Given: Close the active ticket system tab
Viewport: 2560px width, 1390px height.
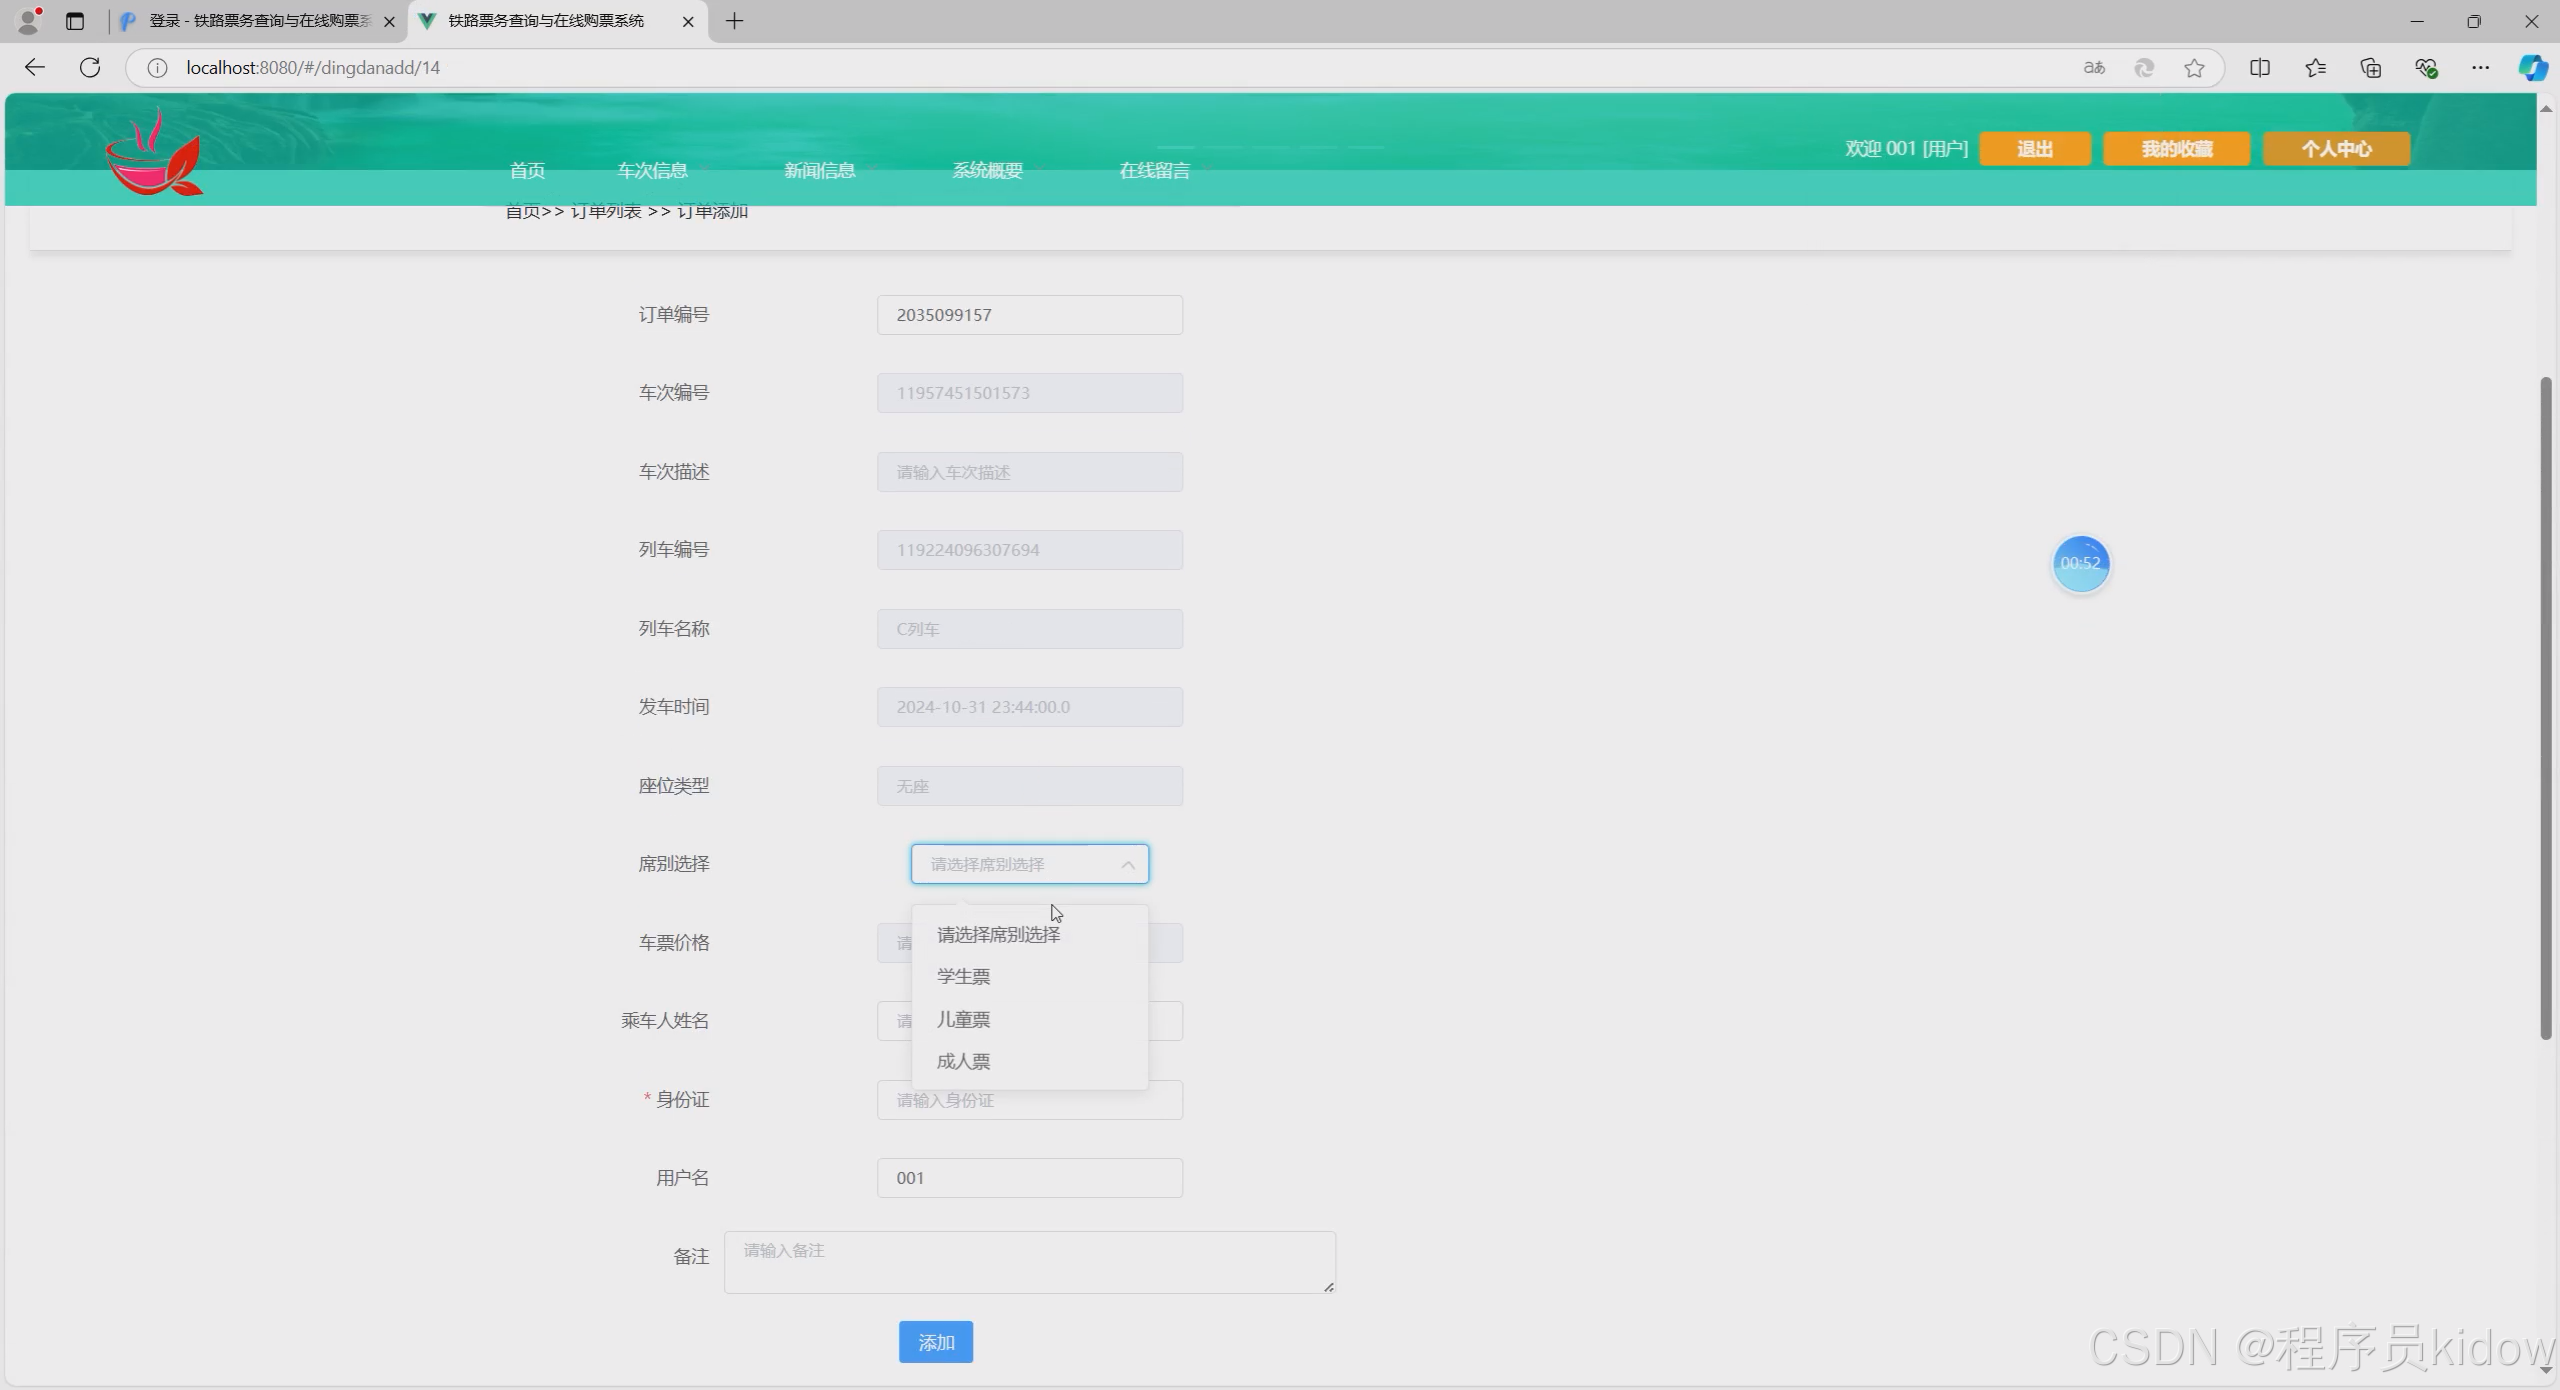Looking at the screenshot, I should click(688, 21).
